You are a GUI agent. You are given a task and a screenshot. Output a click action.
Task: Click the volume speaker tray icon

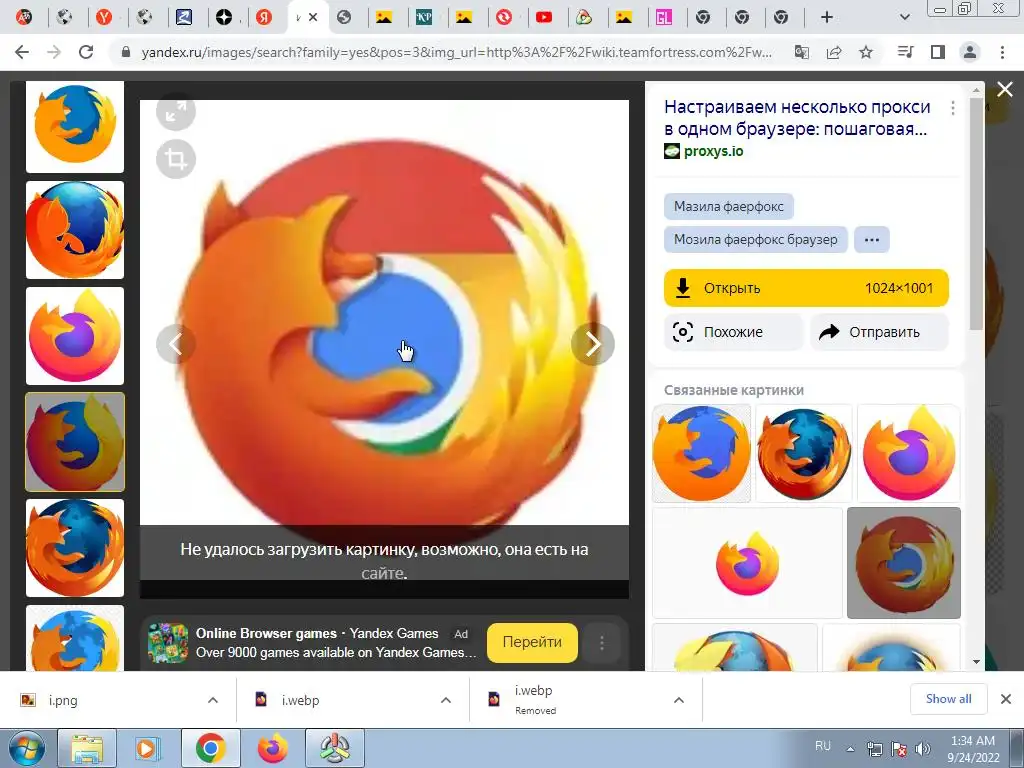[923, 749]
